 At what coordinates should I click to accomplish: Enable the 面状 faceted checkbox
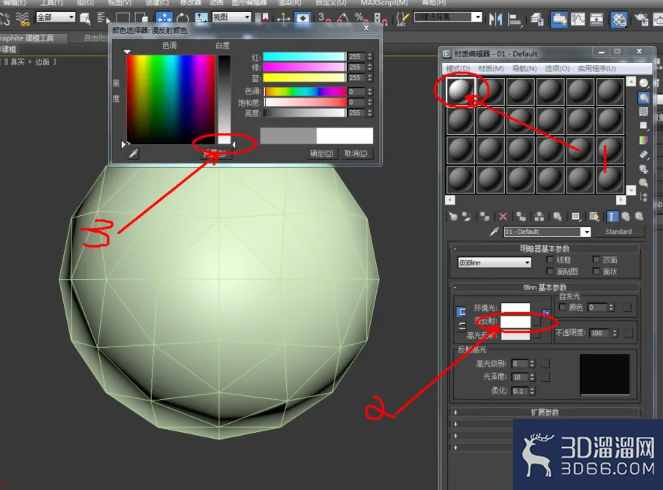pos(596,271)
